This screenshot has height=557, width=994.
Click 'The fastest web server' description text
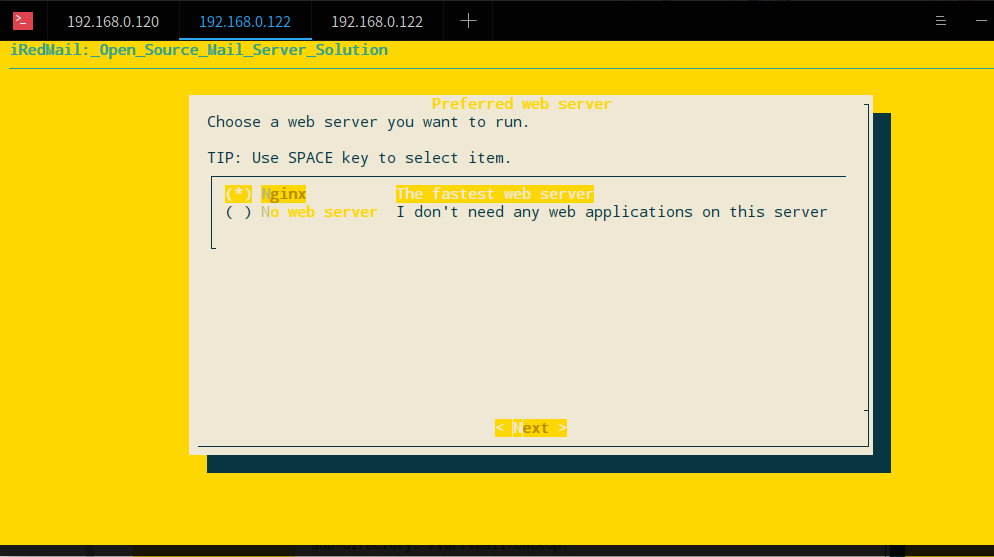(x=494, y=194)
